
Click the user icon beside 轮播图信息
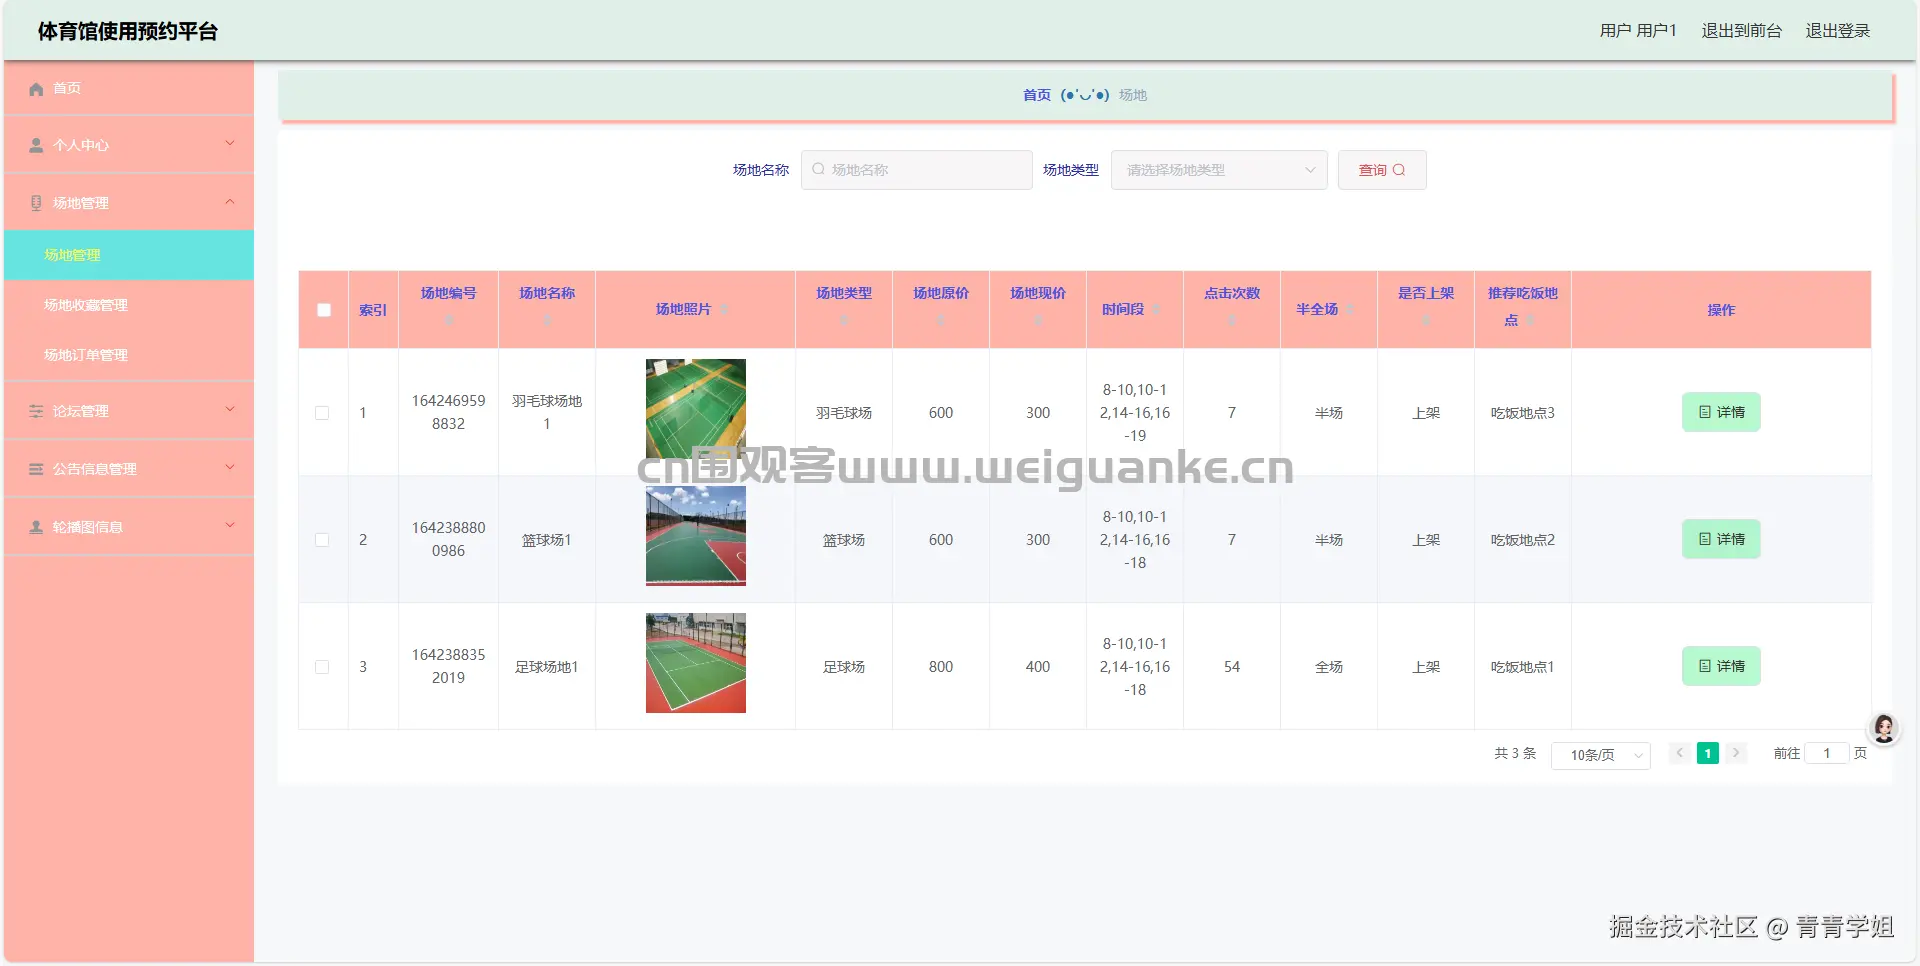coord(36,528)
